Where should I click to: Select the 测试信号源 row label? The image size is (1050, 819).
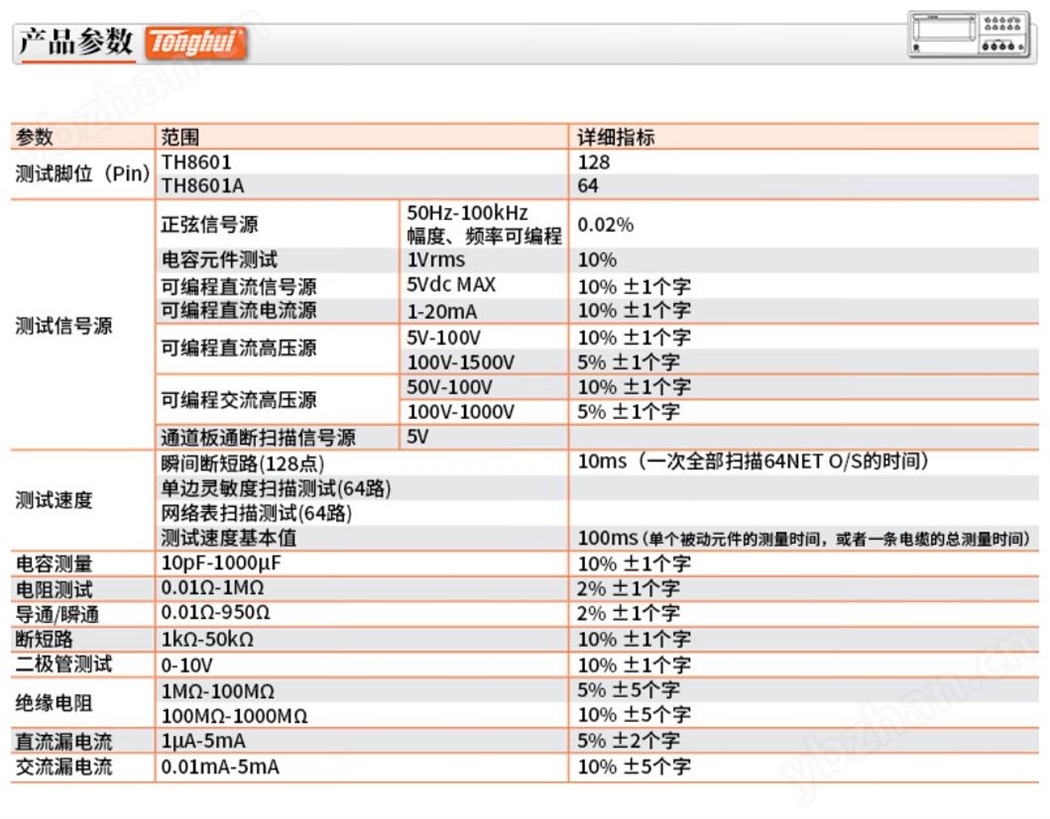(64, 325)
